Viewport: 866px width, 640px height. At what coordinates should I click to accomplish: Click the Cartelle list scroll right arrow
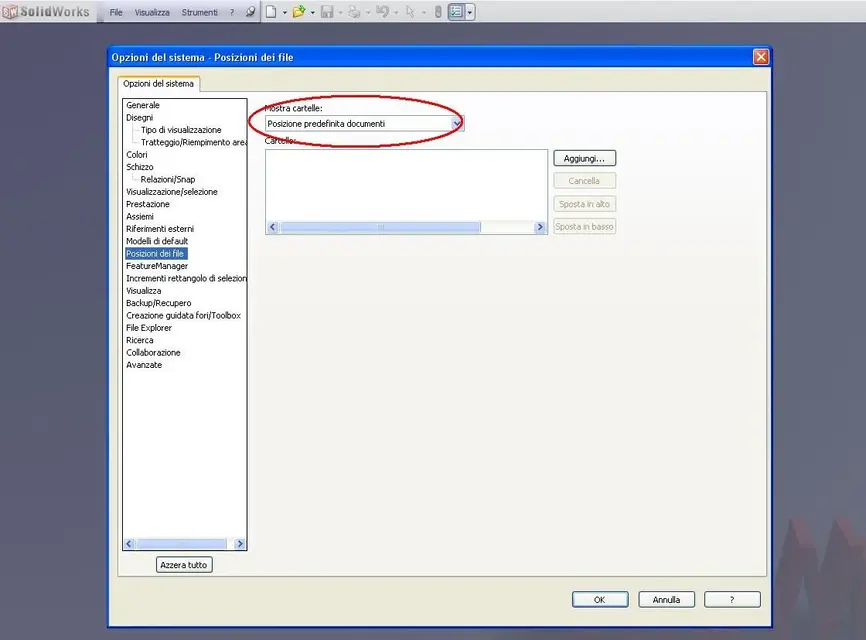coord(540,227)
